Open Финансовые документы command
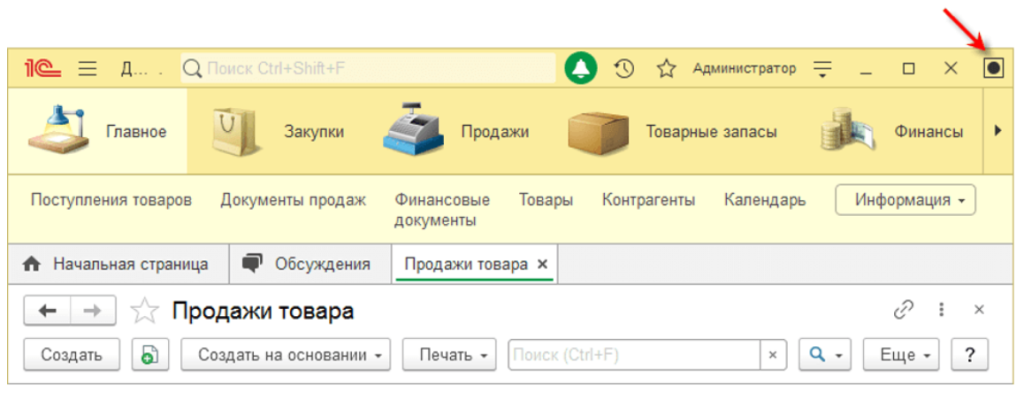The width and height of the screenshot is (1024, 393). [x=442, y=210]
